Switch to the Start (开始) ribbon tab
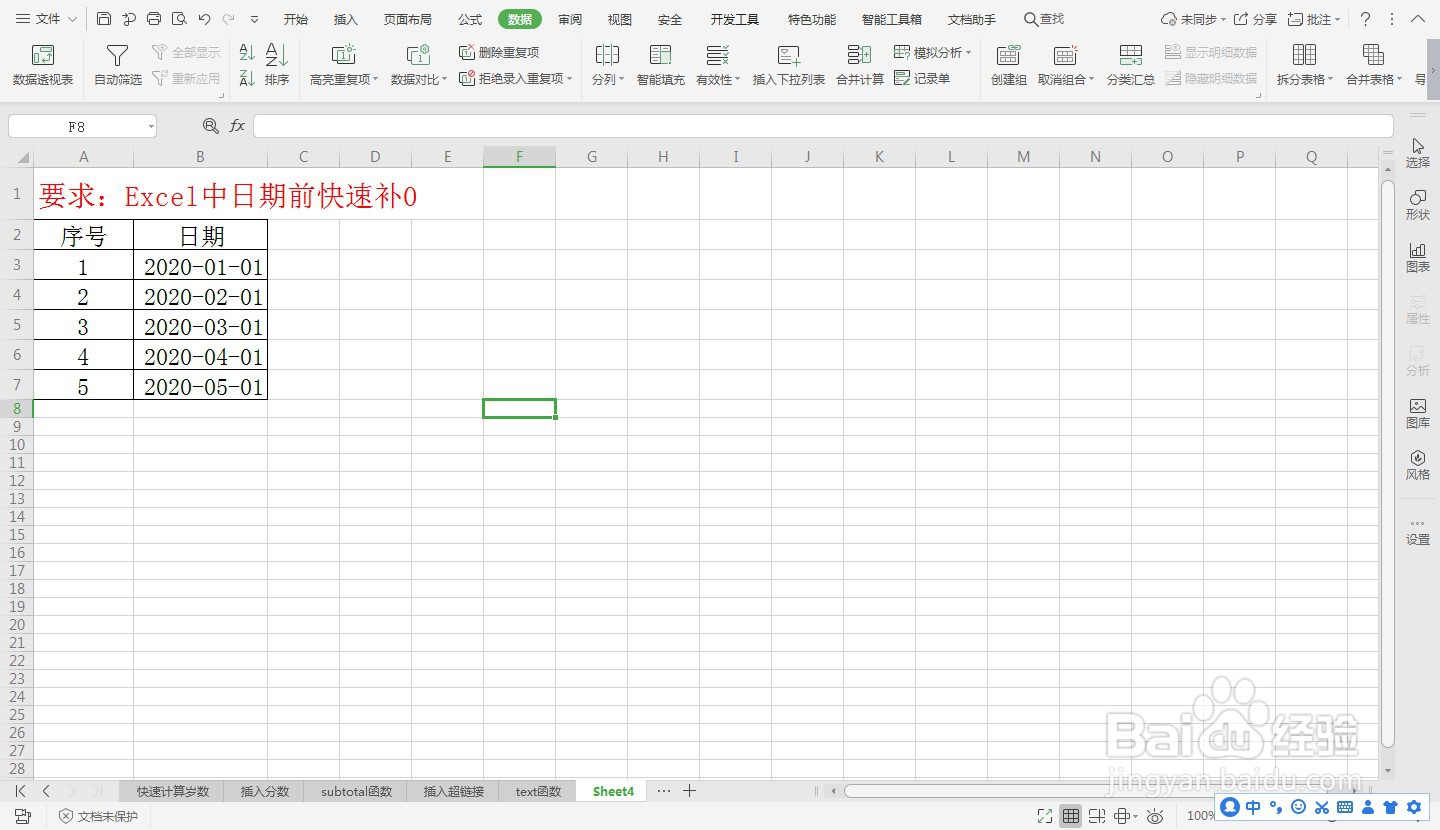The height and width of the screenshot is (830, 1440). coord(296,19)
